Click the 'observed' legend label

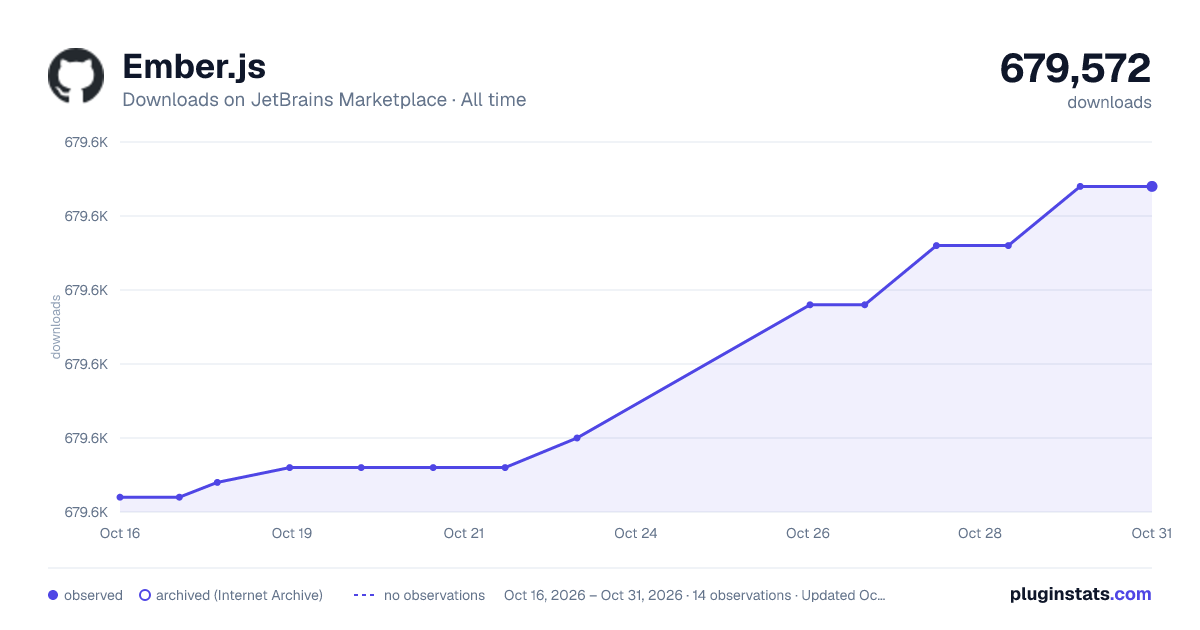coord(93,595)
